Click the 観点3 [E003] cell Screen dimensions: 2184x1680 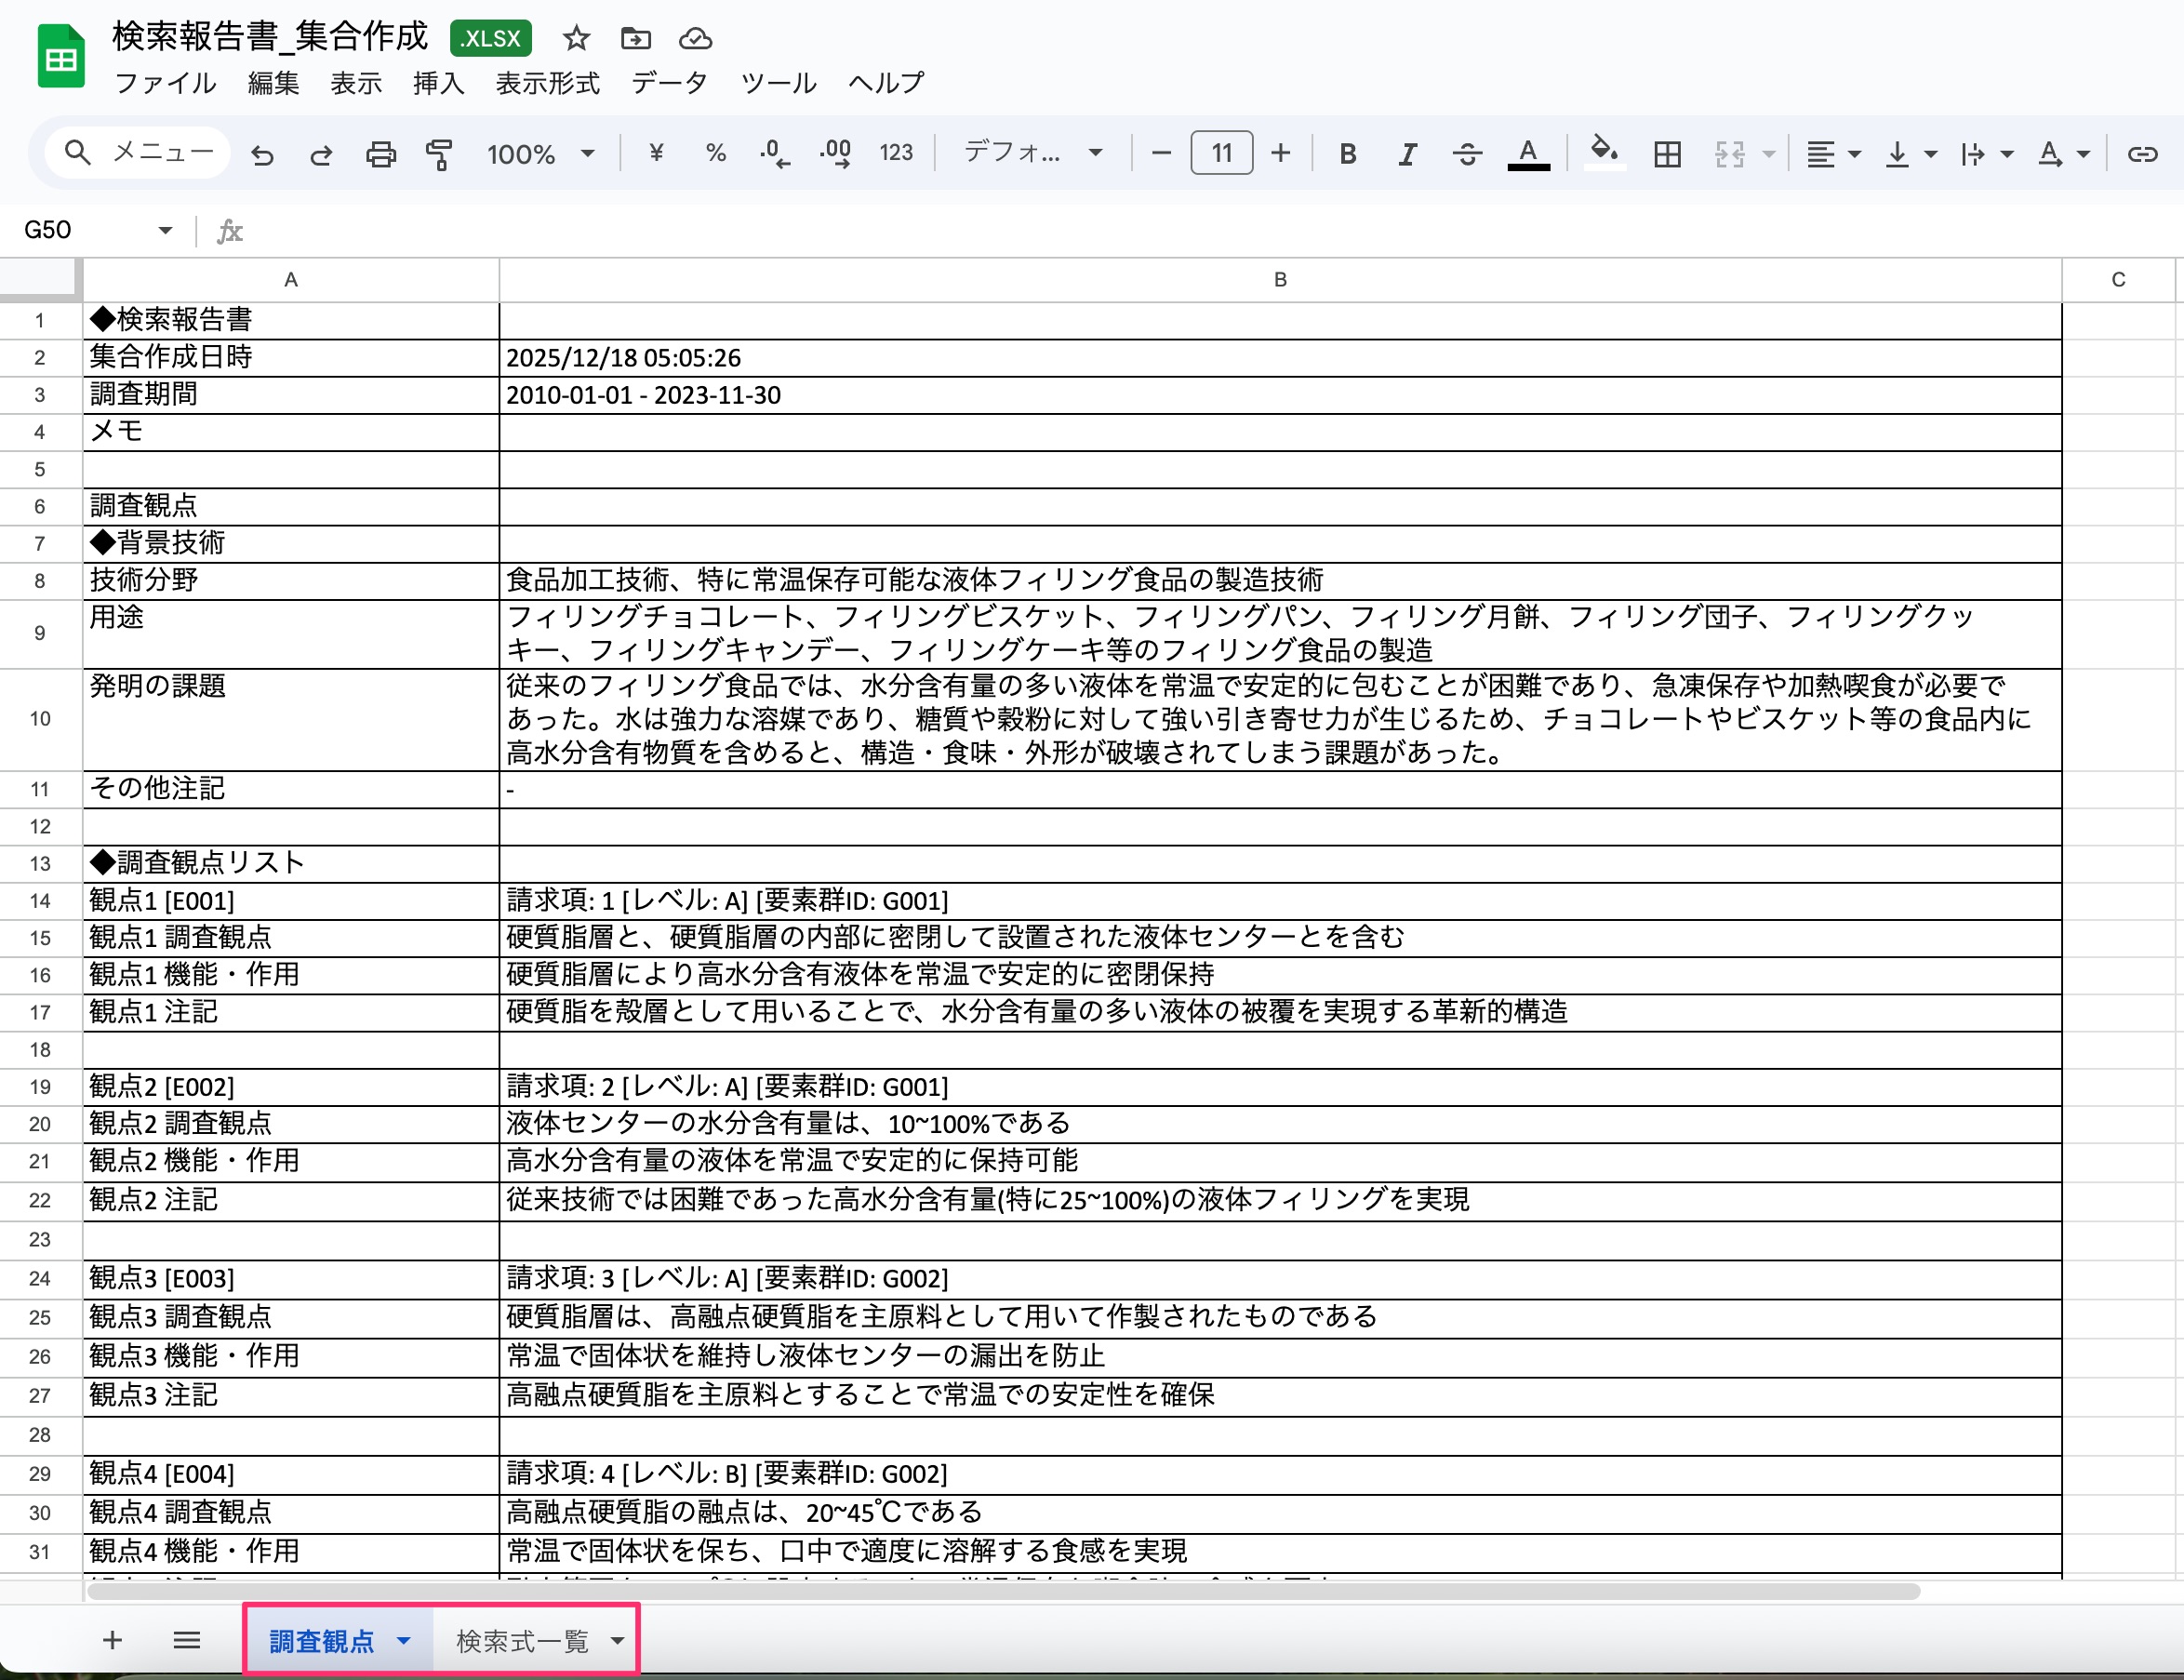(291, 1279)
